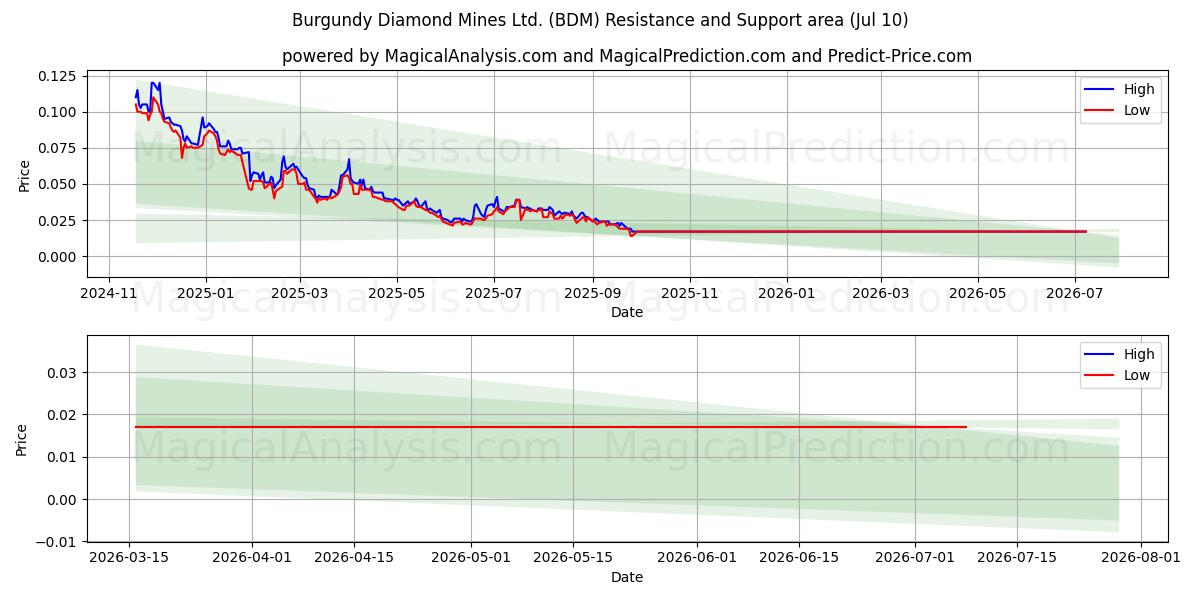Click the '2025-07' x-axis label
The height and width of the screenshot is (600, 1200).
494,295
